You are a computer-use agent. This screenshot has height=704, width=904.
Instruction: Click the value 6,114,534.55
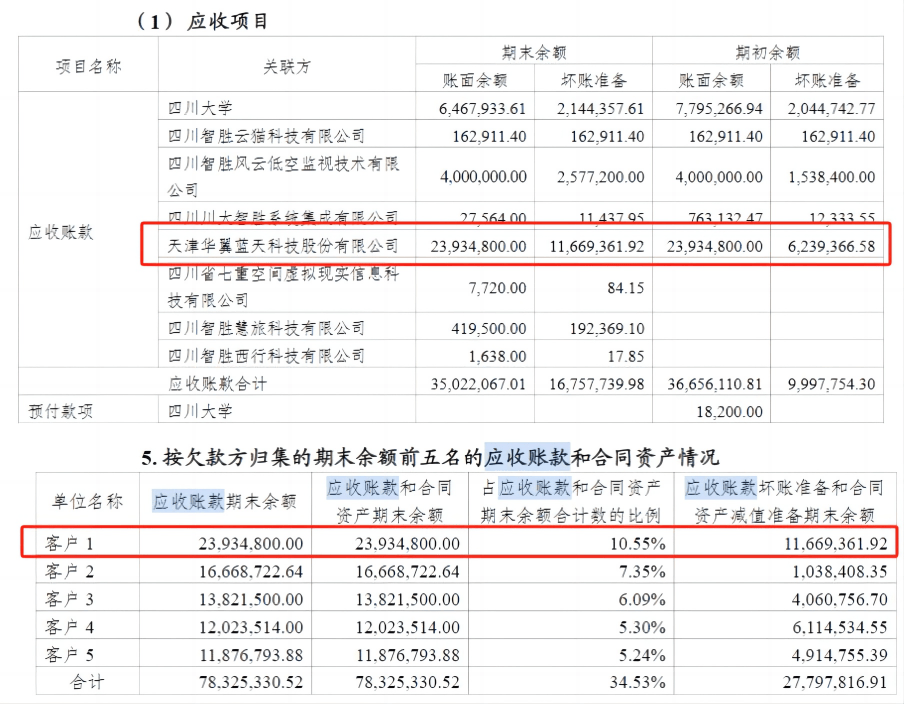click(x=839, y=627)
